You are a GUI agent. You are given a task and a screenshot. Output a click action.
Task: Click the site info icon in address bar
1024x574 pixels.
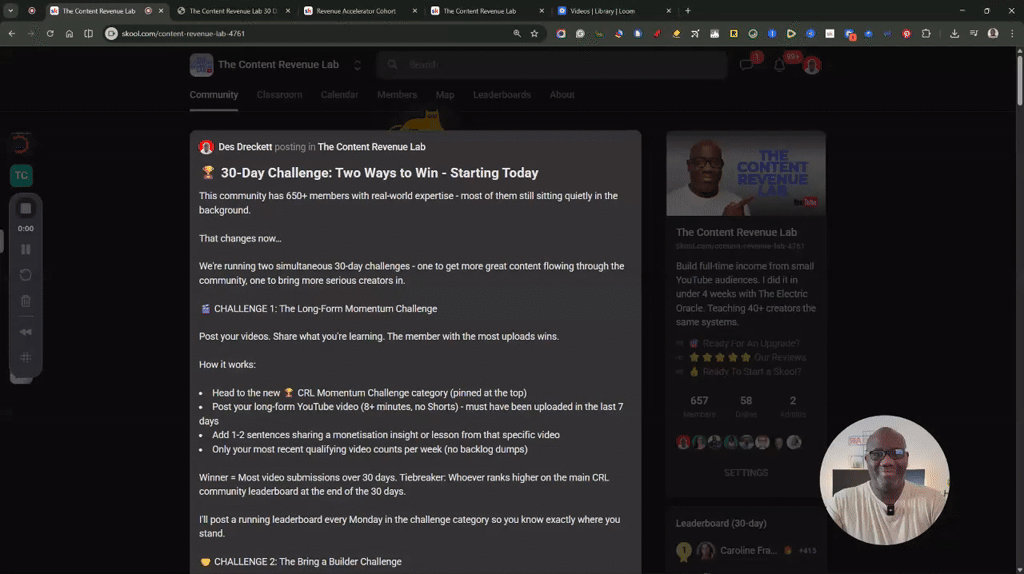[111, 33]
